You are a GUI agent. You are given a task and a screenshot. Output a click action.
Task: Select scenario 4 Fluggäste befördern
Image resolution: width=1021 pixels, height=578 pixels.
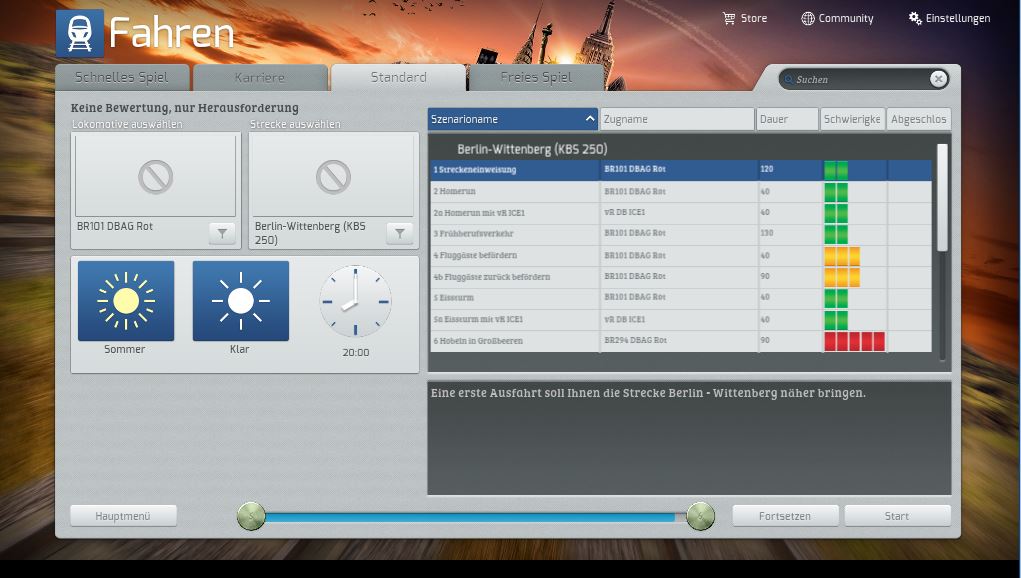tap(680, 255)
